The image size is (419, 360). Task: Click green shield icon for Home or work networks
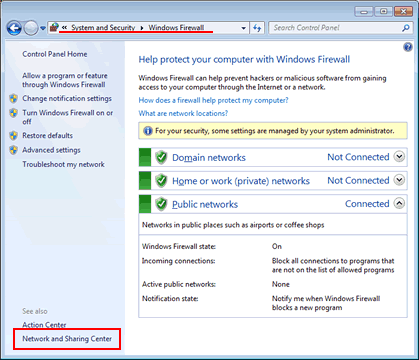coord(161,181)
